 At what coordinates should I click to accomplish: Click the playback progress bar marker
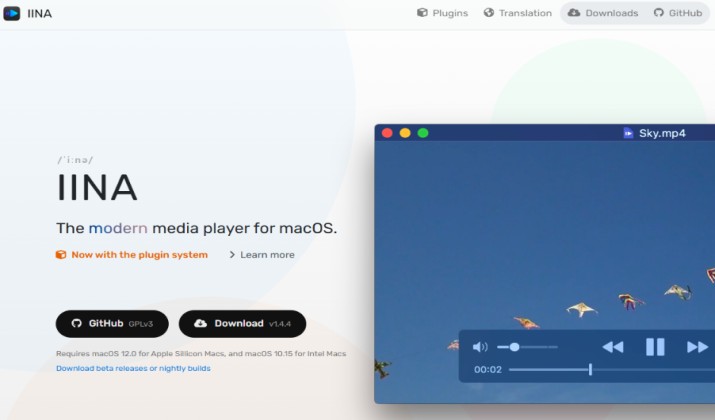pos(591,369)
